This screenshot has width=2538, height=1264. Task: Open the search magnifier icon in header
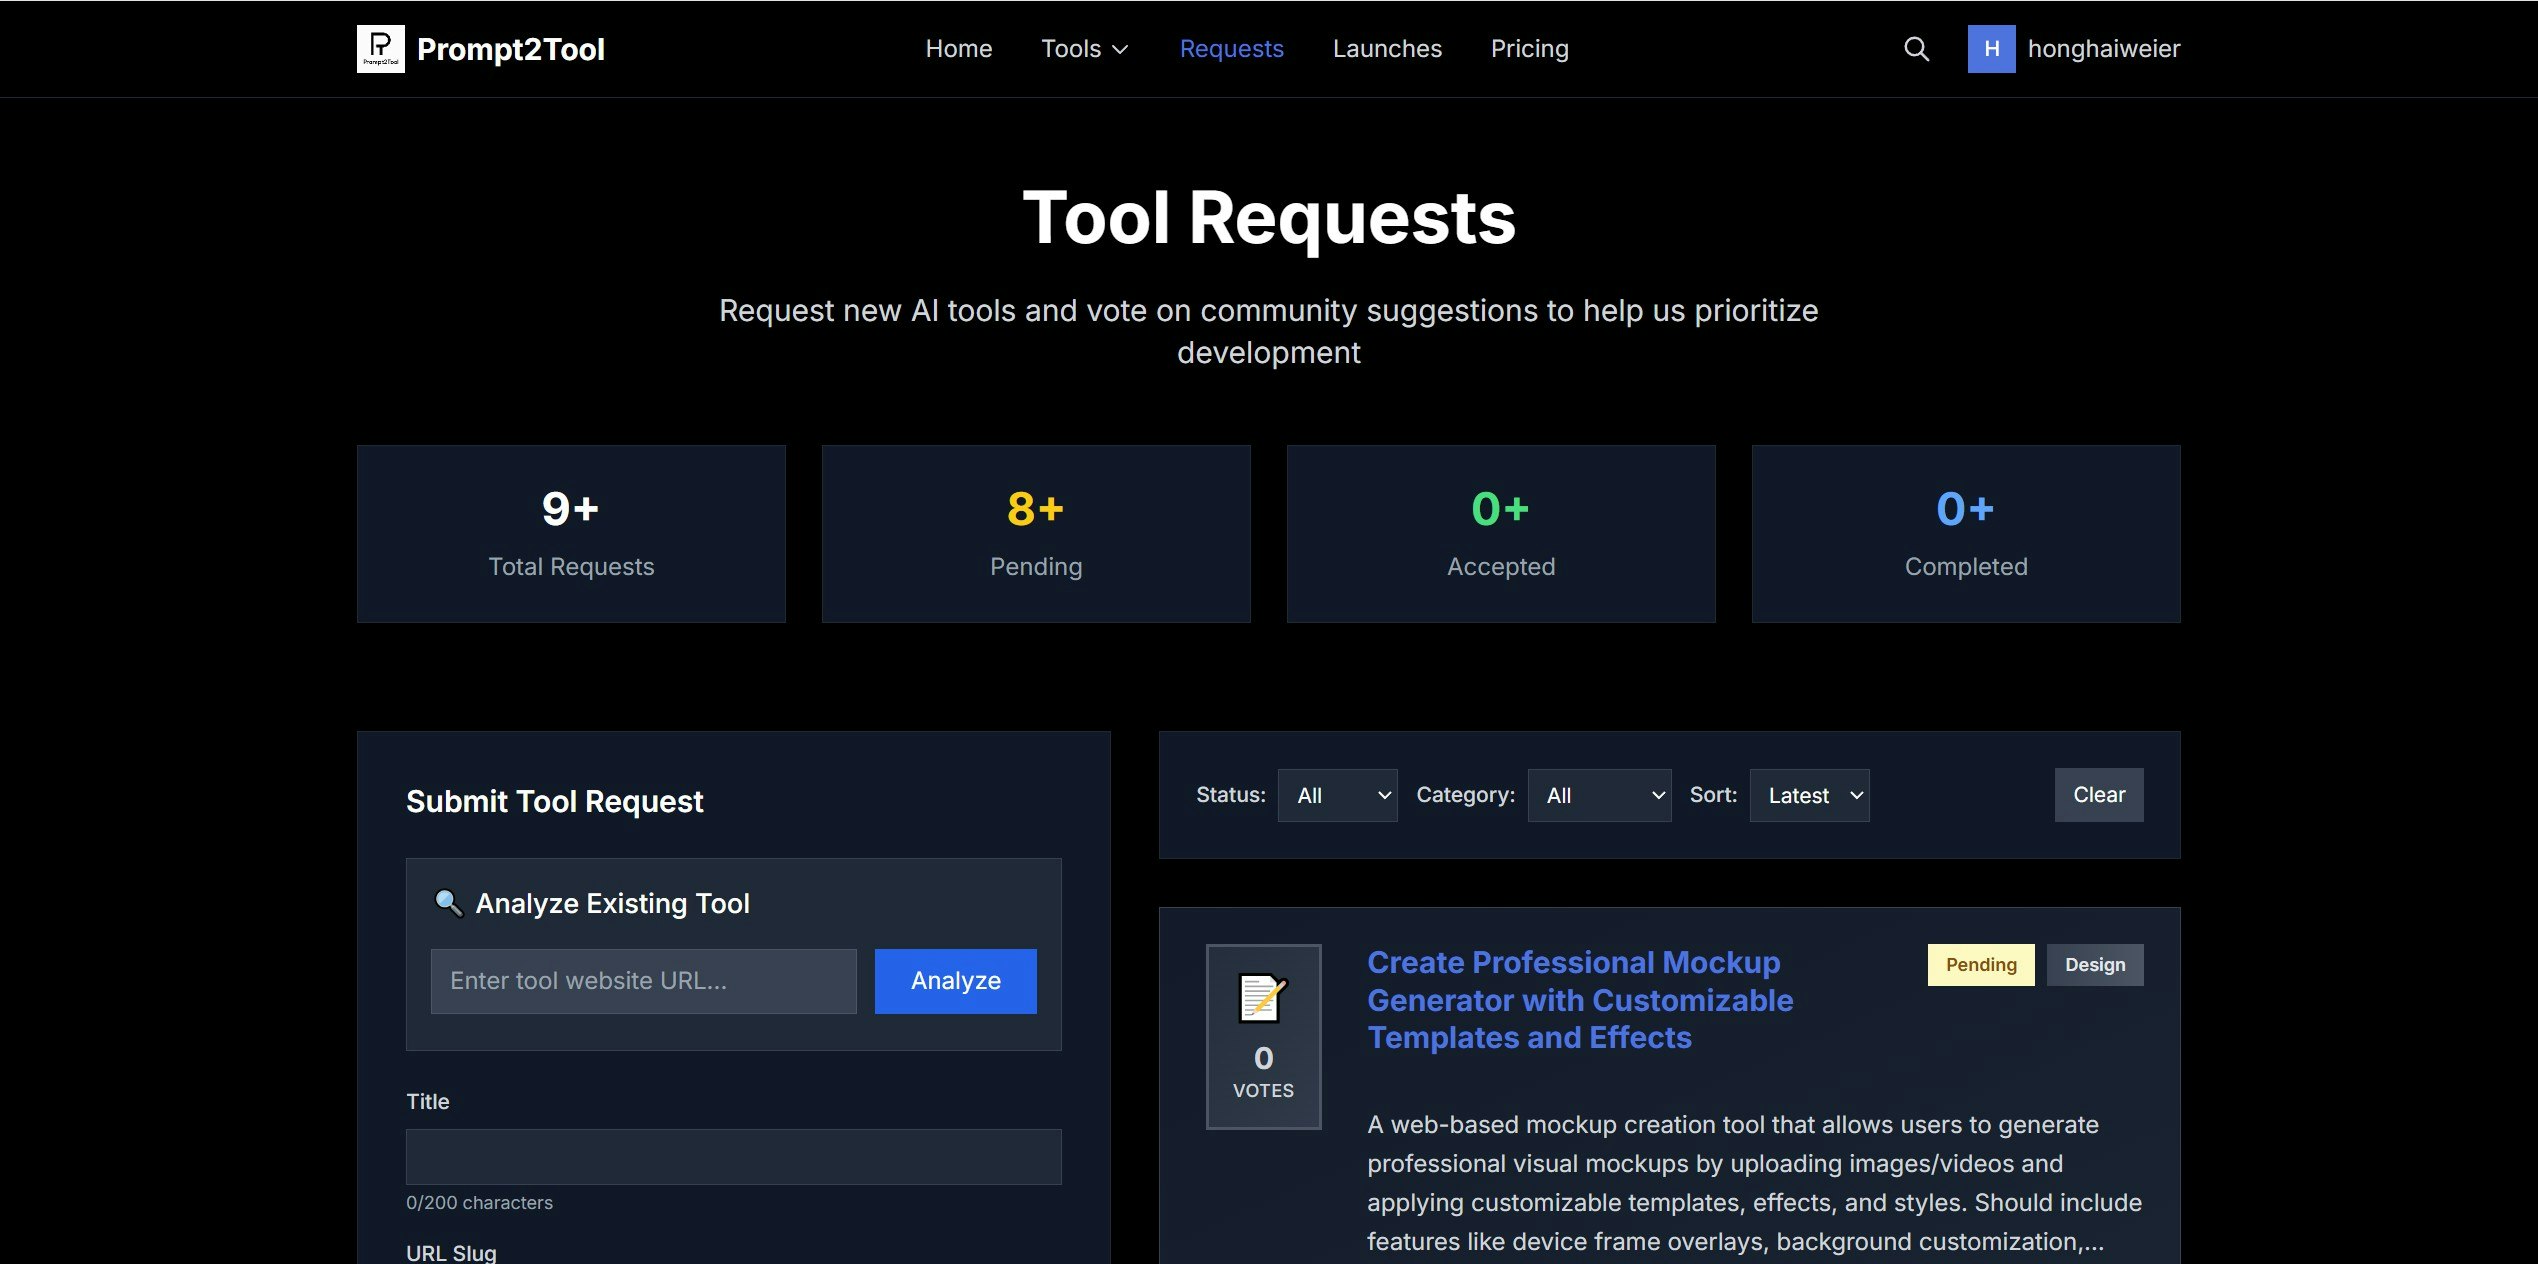click(x=1916, y=49)
